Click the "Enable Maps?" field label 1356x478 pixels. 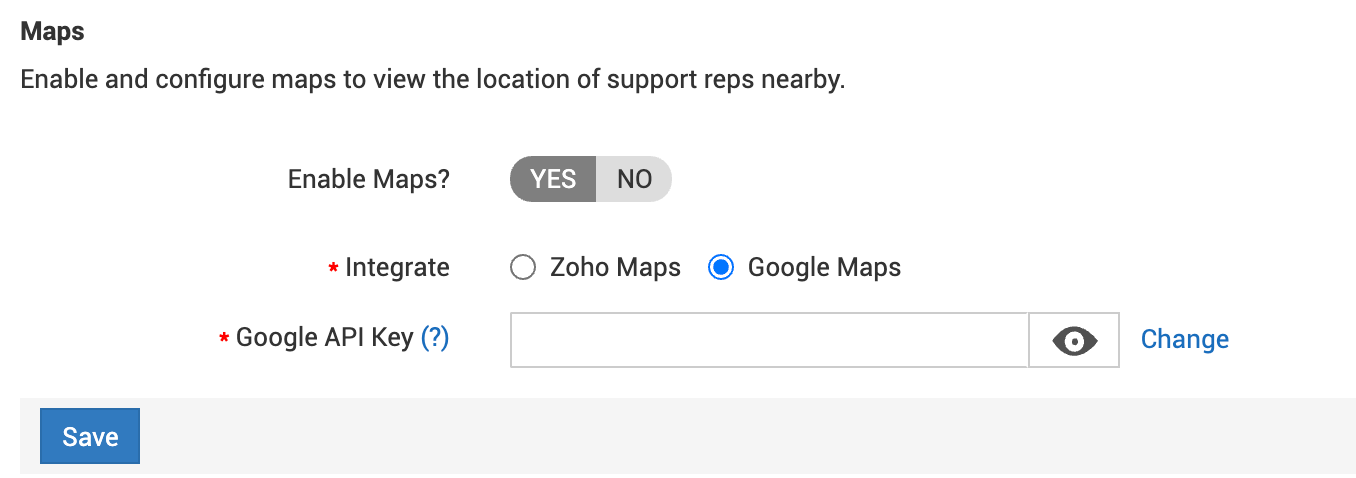369,179
